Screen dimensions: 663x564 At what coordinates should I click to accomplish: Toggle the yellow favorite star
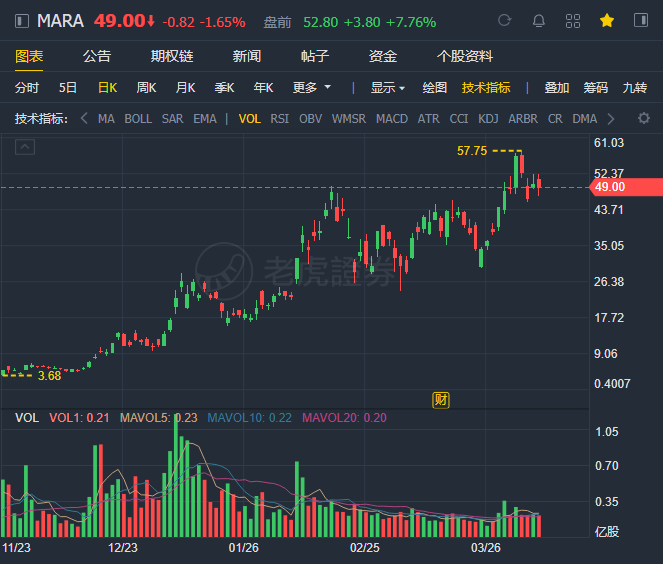[x=607, y=21]
